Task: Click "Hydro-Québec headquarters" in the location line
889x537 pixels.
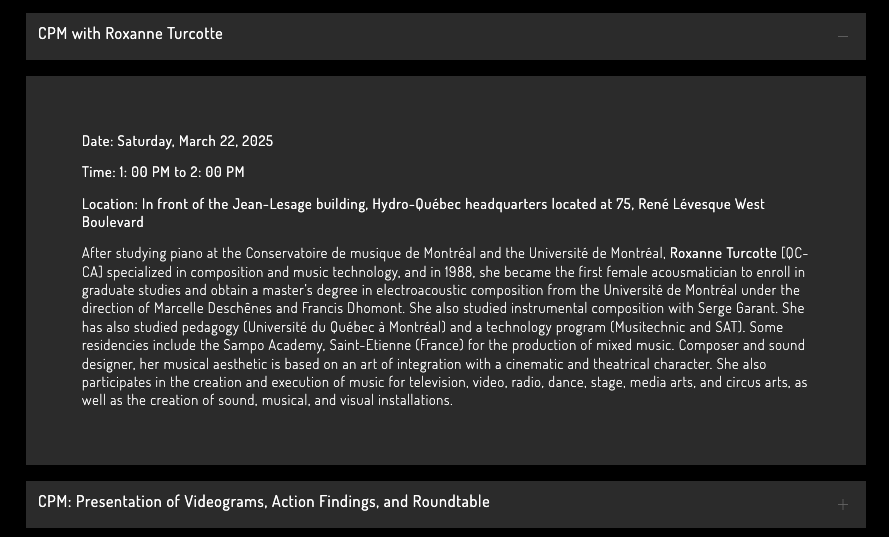Action: (458, 204)
